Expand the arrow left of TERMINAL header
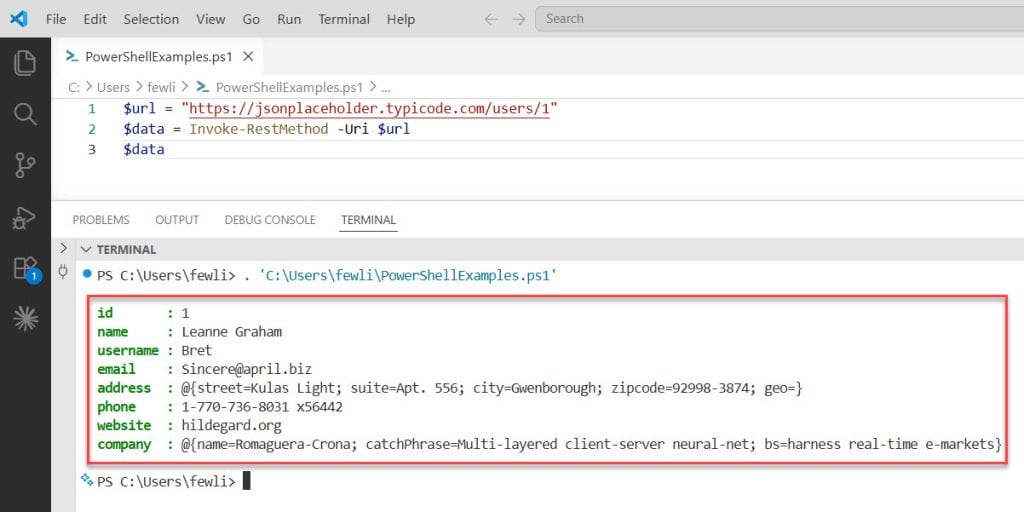Image resolution: width=1024 pixels, height=512 pixels. 63,248
